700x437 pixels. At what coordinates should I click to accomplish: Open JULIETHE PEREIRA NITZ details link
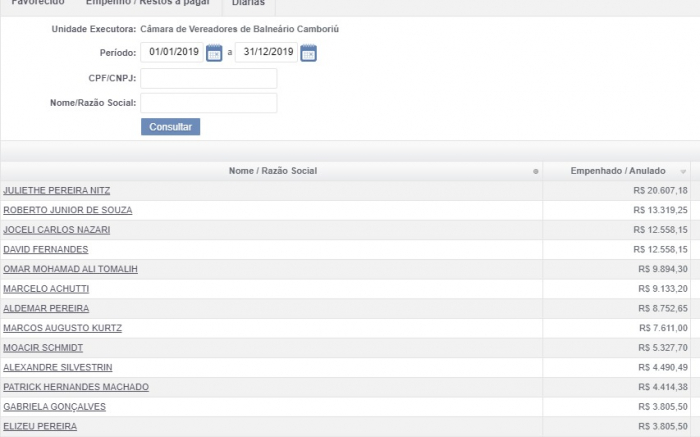(57, 190)
